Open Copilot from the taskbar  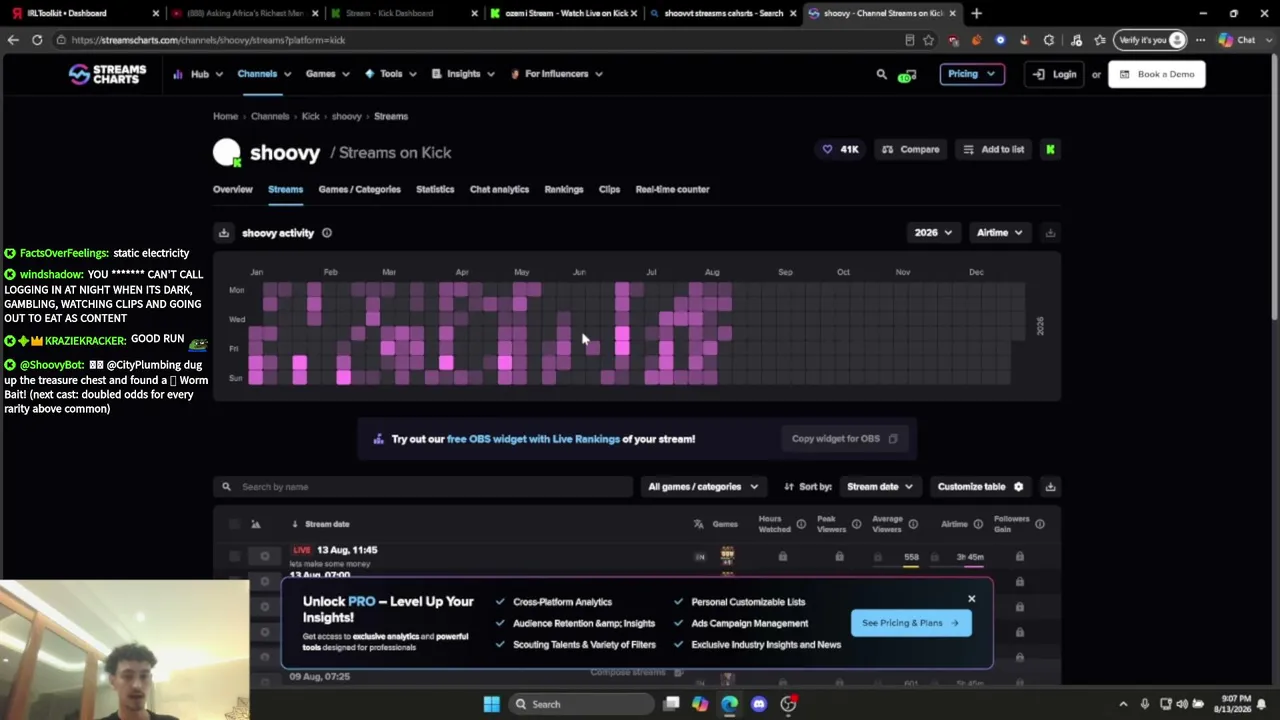coord(700,704)
